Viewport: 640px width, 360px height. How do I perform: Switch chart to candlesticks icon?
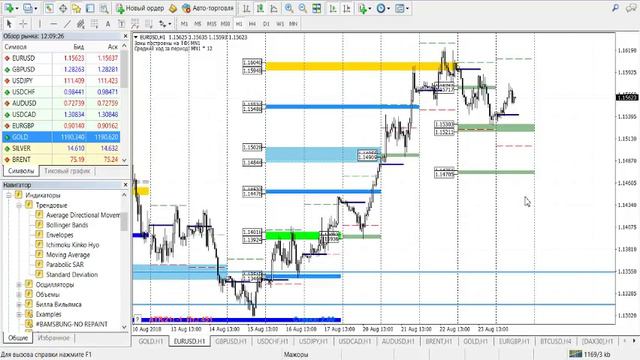coord(260,8)
